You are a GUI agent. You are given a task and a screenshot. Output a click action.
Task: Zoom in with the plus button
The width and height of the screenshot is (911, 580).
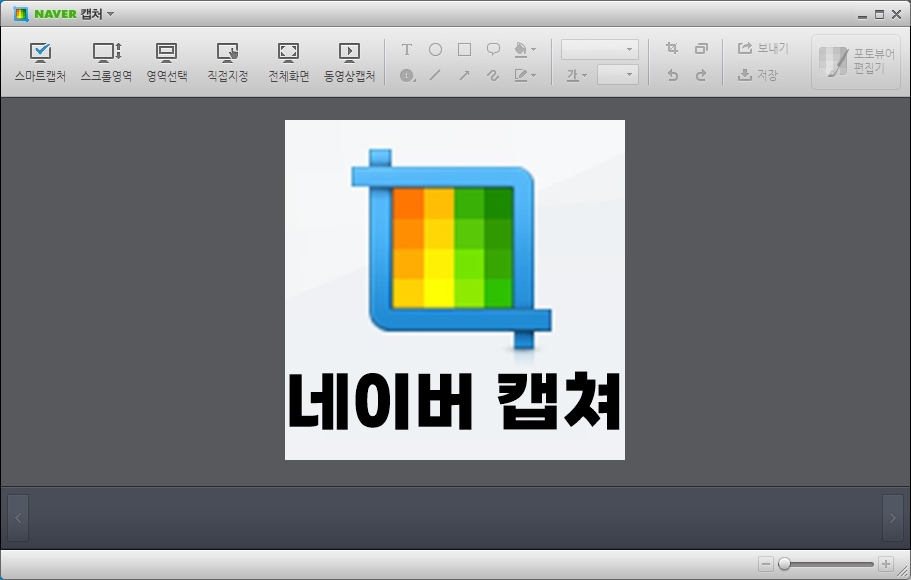coord(885,564)
